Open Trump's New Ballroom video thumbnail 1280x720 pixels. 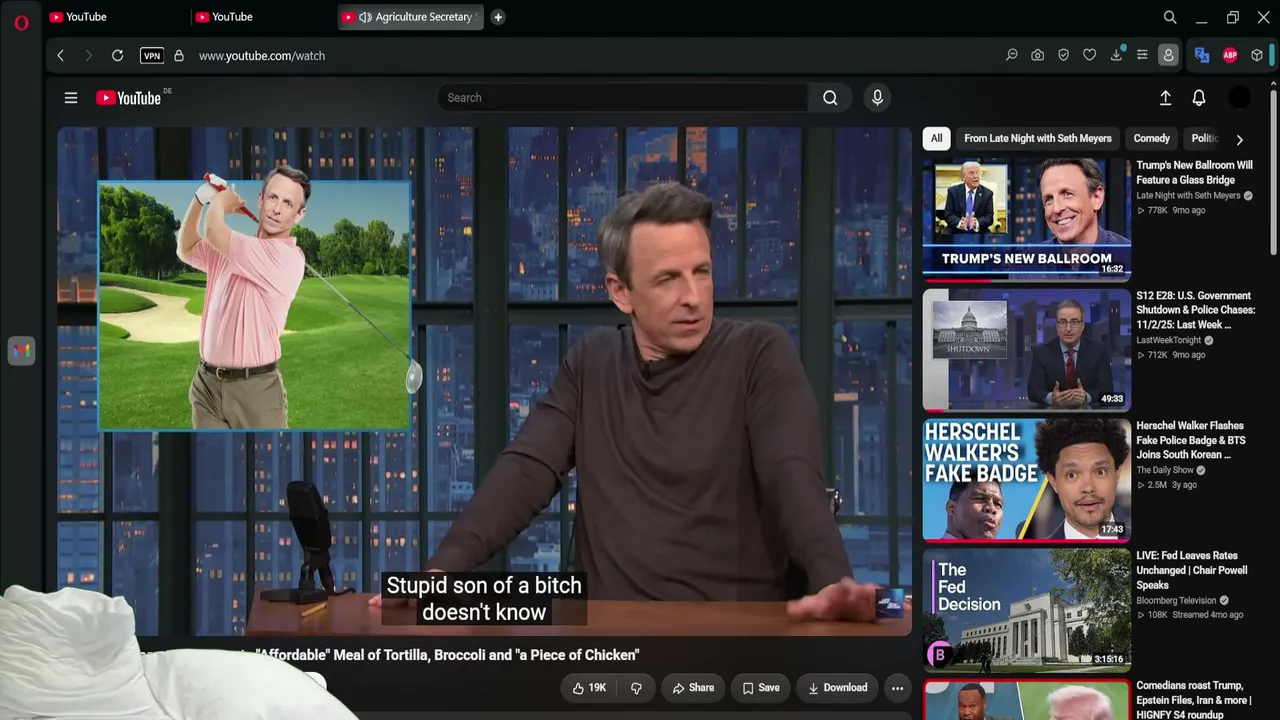(x=1027, y=218)
